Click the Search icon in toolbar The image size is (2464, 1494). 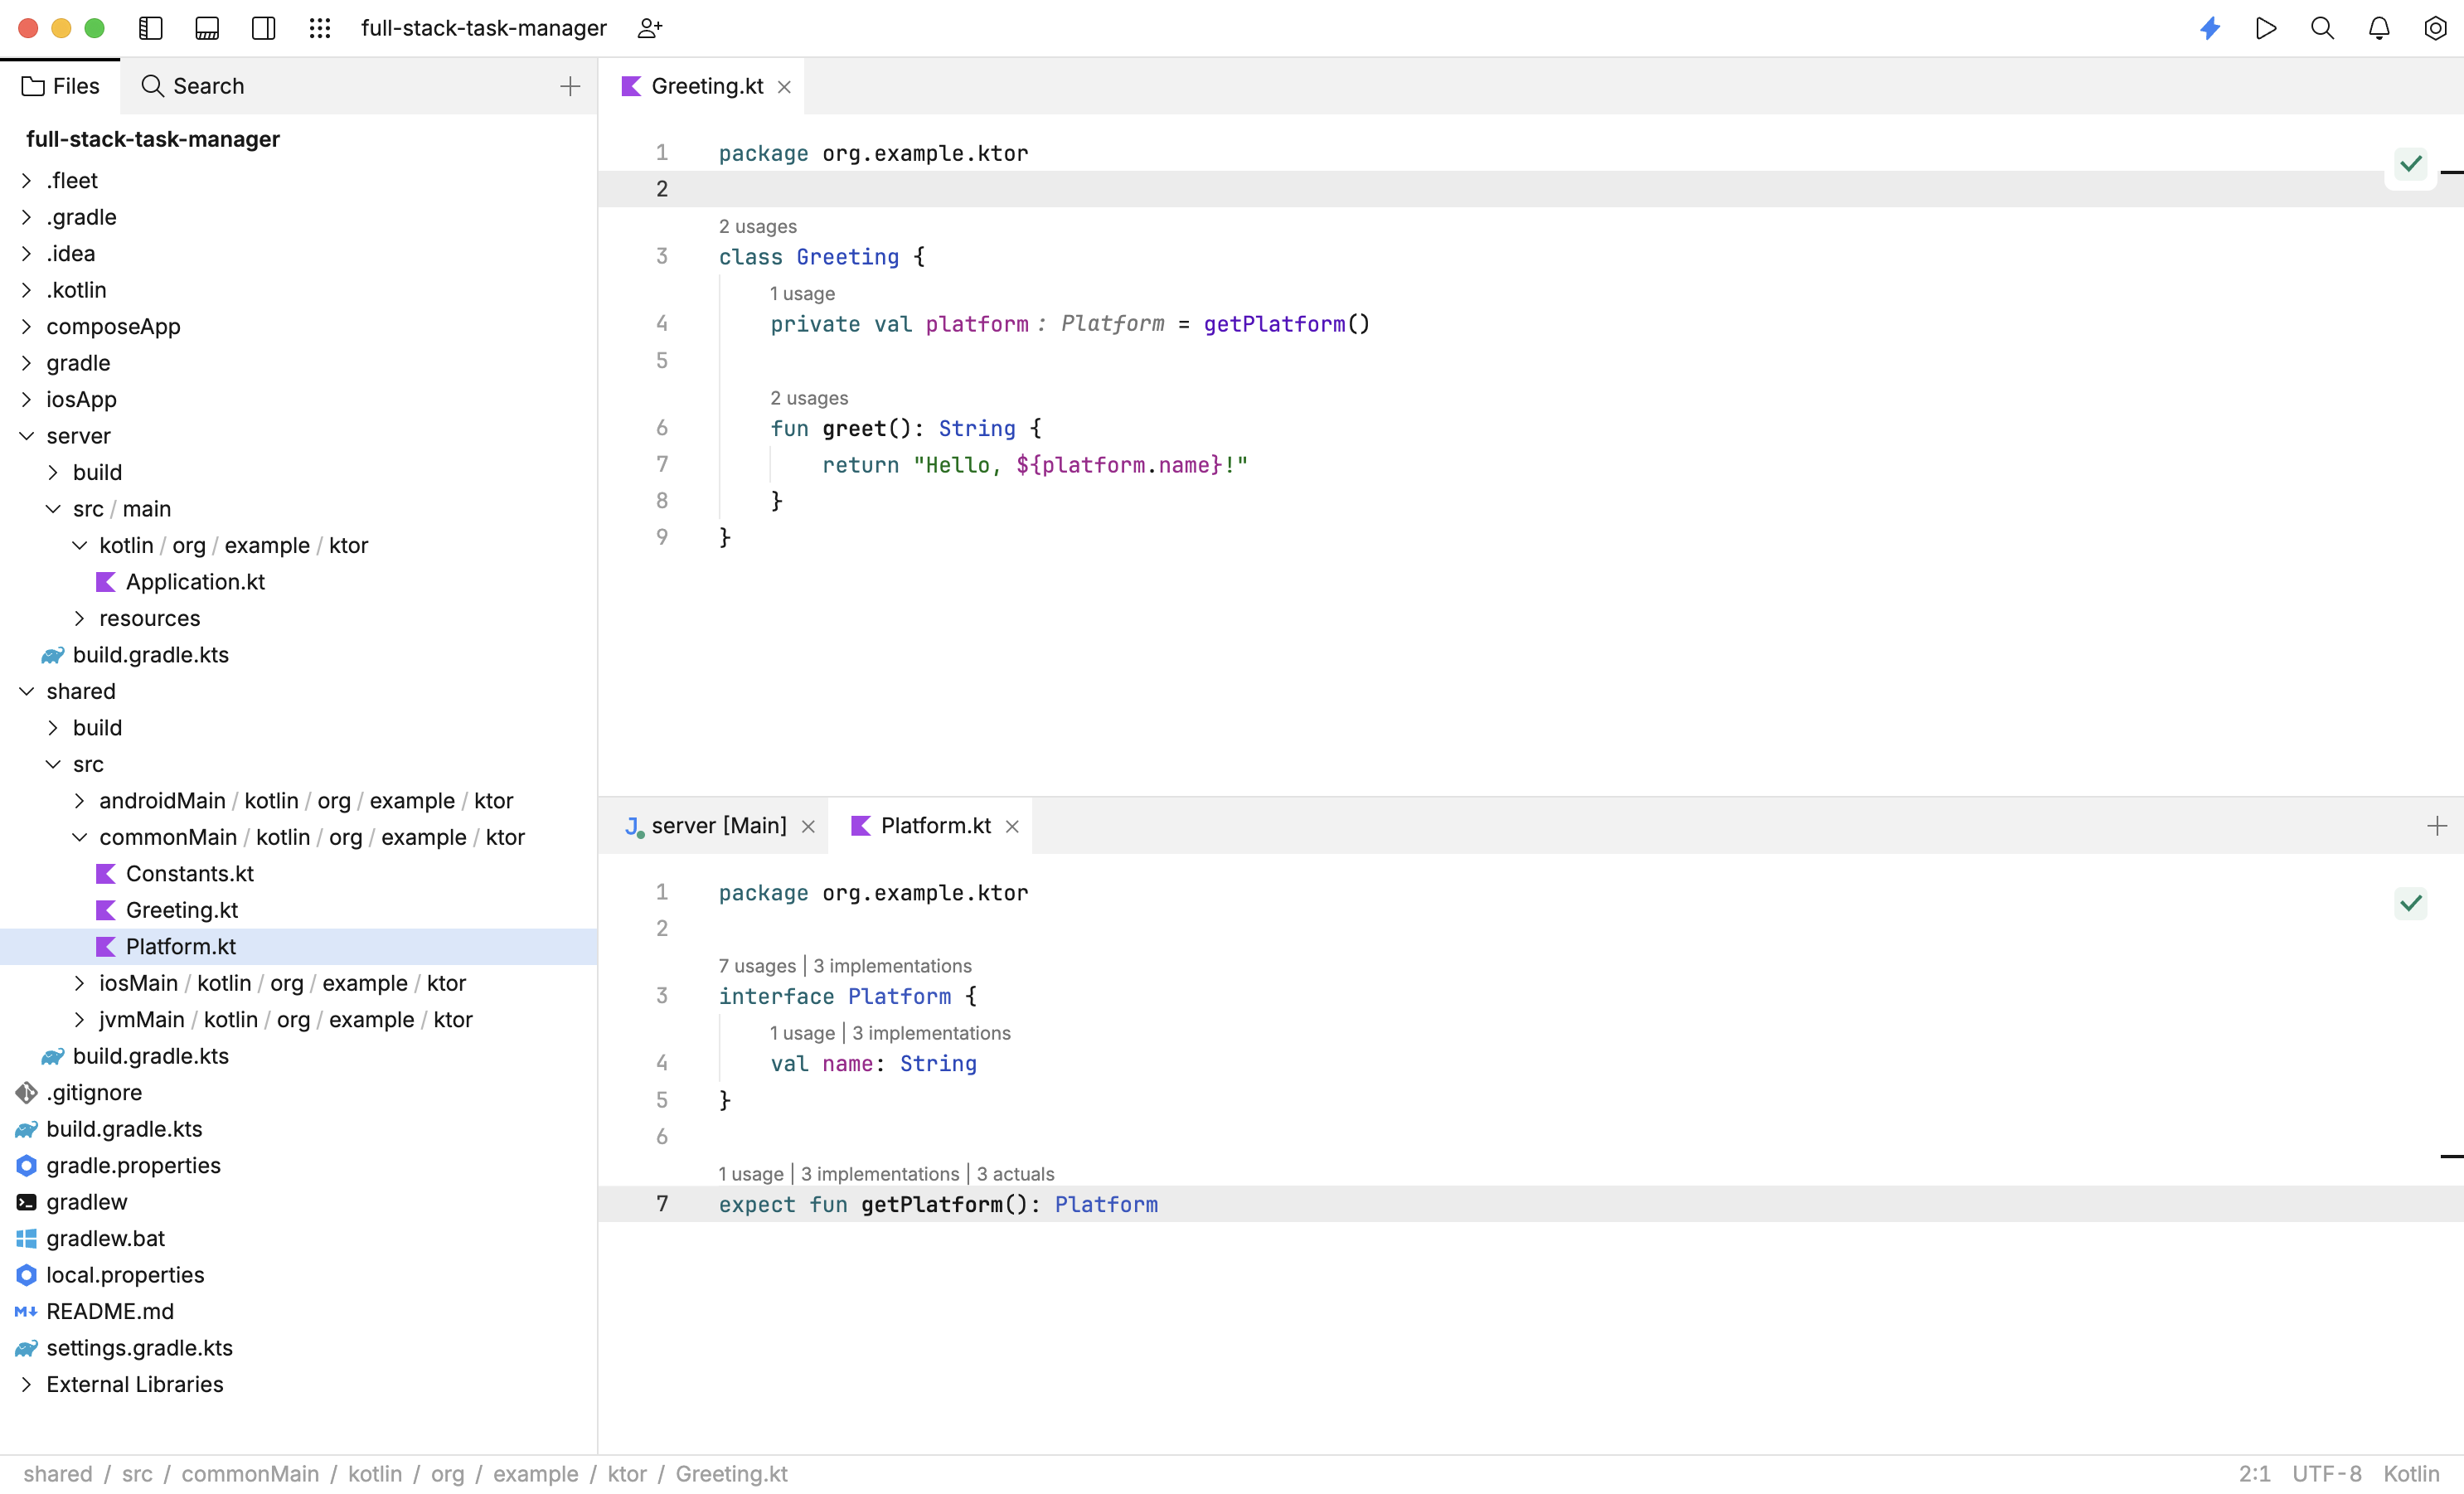(x=2321, y=28)
